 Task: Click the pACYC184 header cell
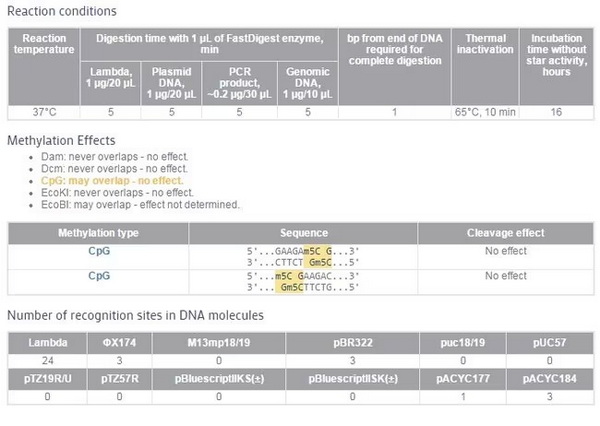[549, 379]
